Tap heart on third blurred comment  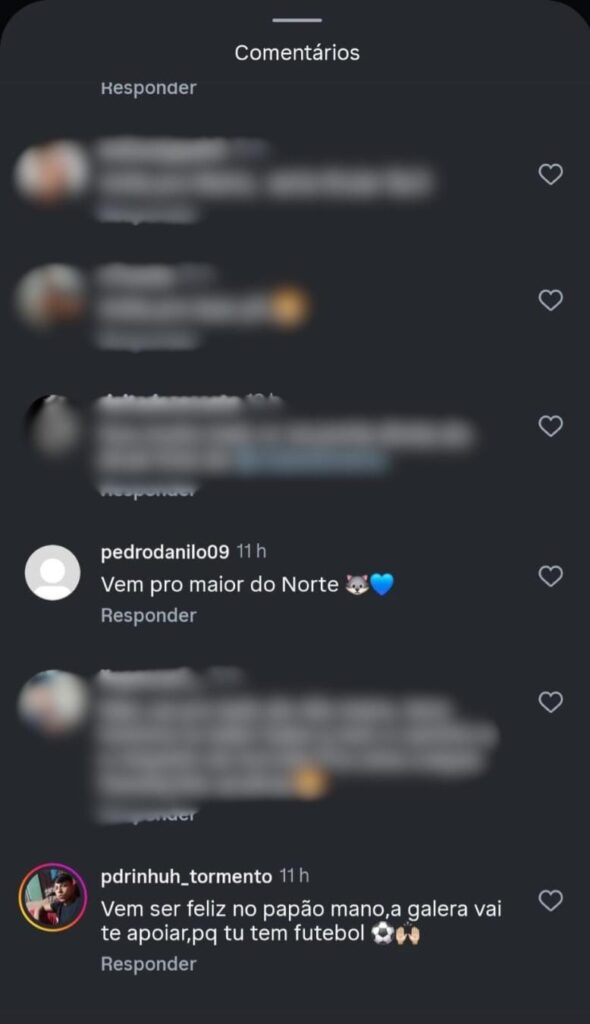coord(550,426)
